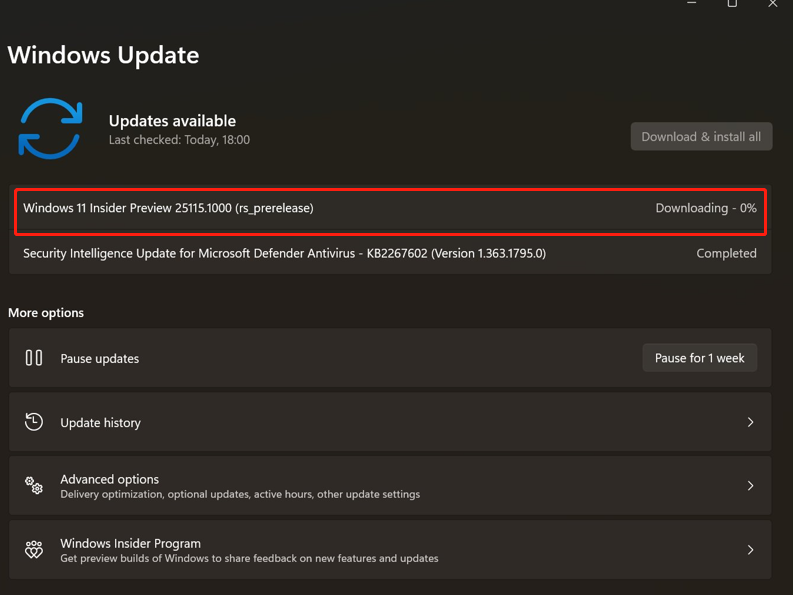This screenshot has height=595, width=793.
Task: Select Security Intelligence Update KB2267602 row
Action: (390, 253)
